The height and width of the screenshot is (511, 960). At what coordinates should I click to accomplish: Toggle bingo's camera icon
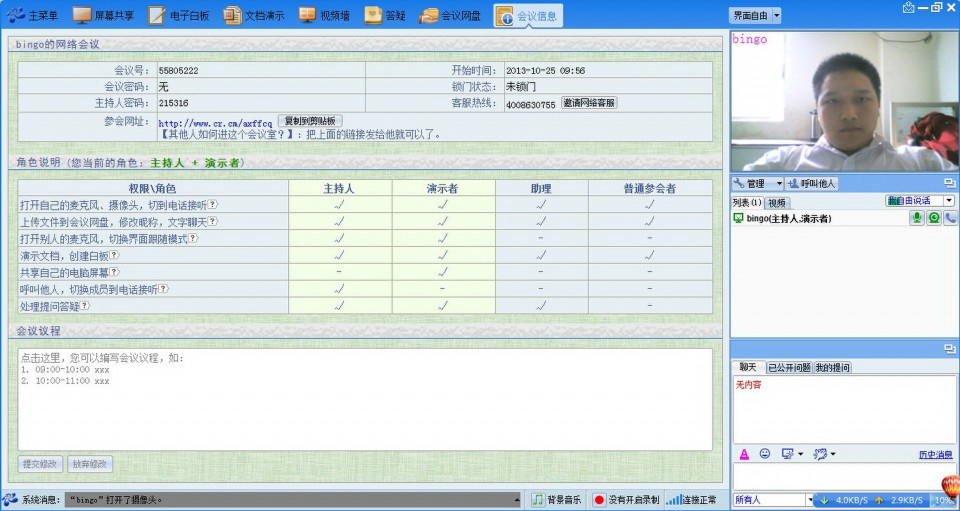pyautogui.click(x=933, y=218)
